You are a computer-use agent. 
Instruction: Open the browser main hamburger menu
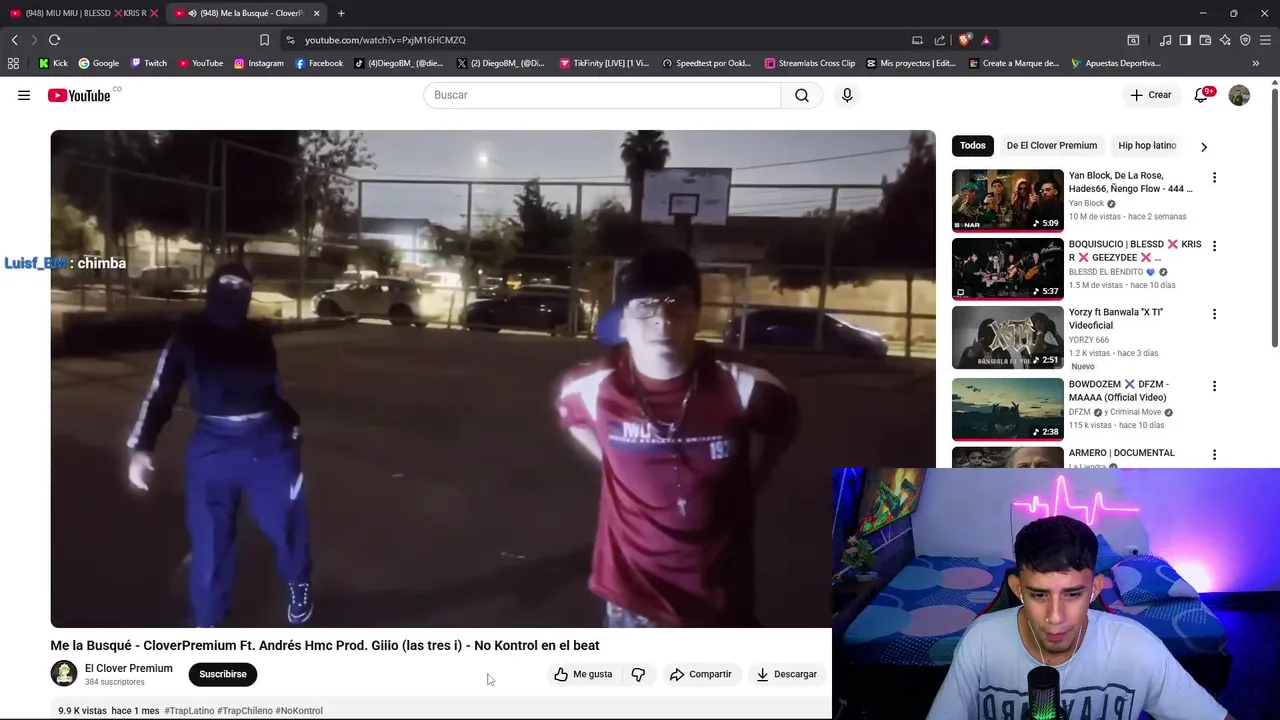(1266, 40)
